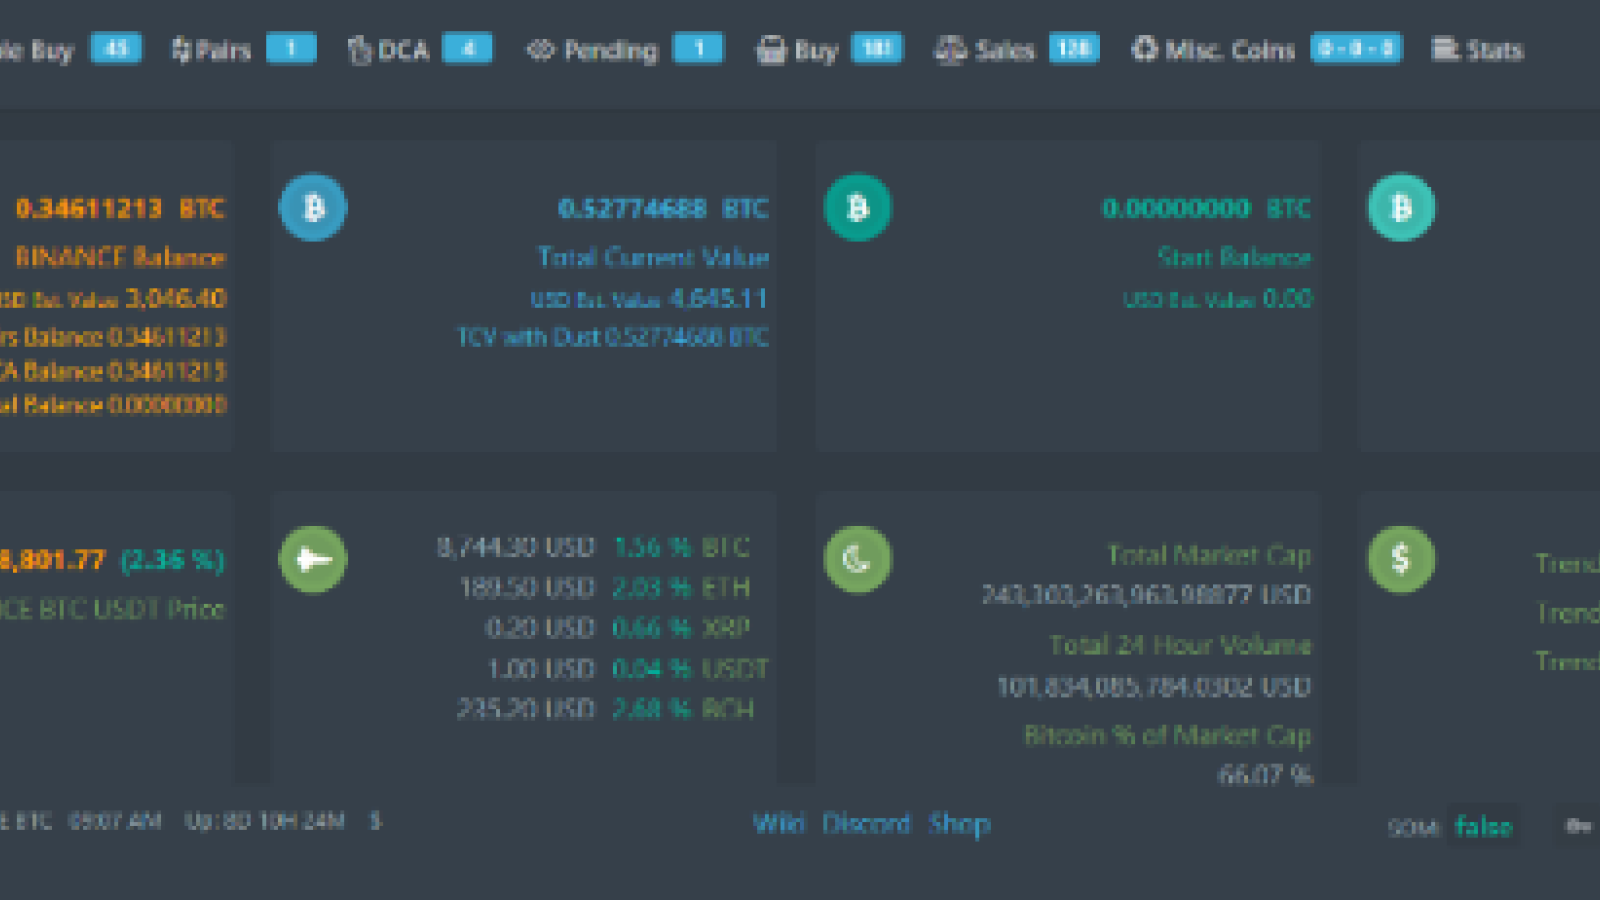This screenshot has height=900, width=1600.
Task: Click the 0.20 USD XRP price row
Action: point(617,628)
